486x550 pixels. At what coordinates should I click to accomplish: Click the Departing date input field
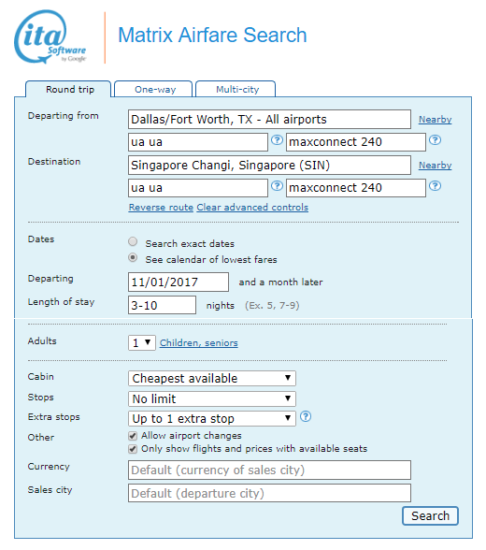click(178, 282)
